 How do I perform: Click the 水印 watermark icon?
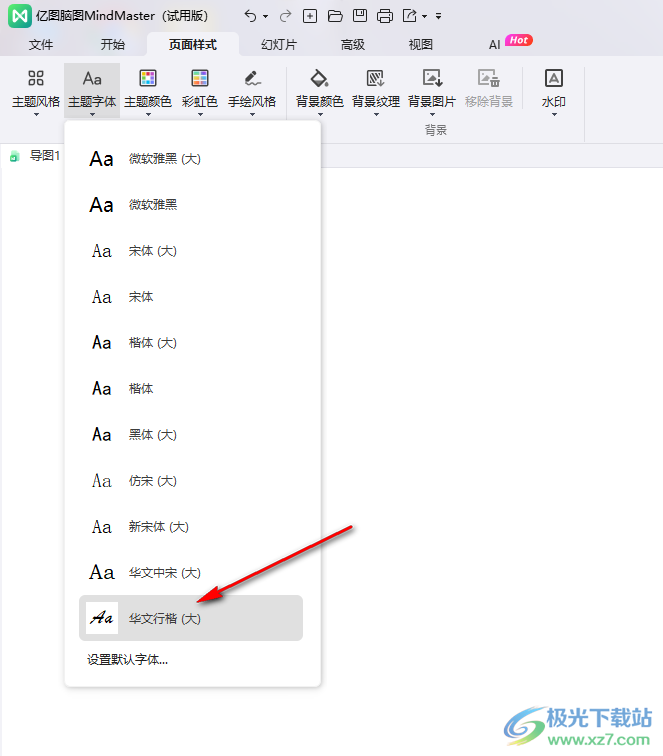[x=554, y=78]
